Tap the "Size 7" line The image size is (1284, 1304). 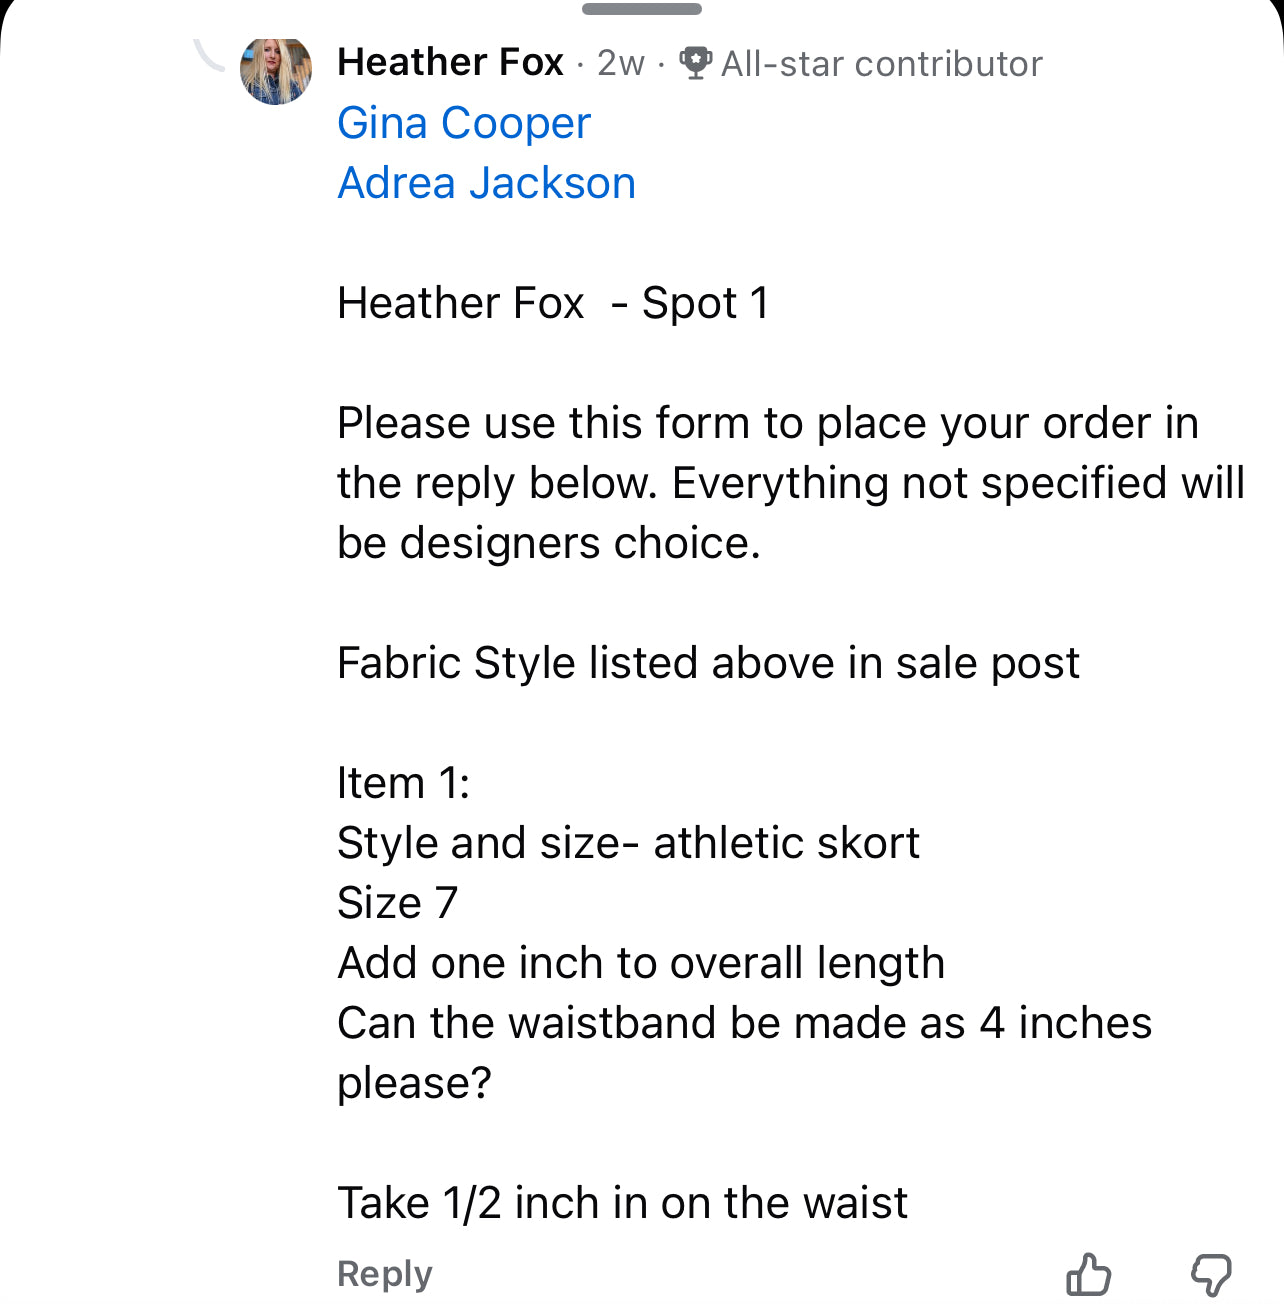click(x=397, y=903)
